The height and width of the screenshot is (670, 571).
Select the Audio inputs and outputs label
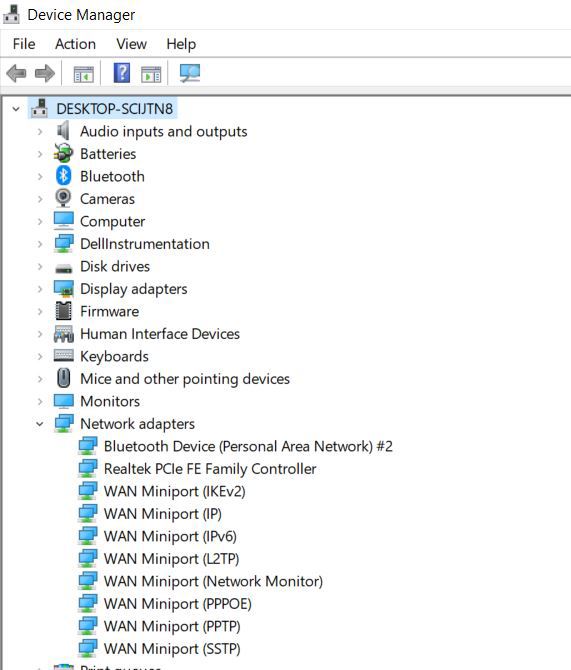(164, 131)
